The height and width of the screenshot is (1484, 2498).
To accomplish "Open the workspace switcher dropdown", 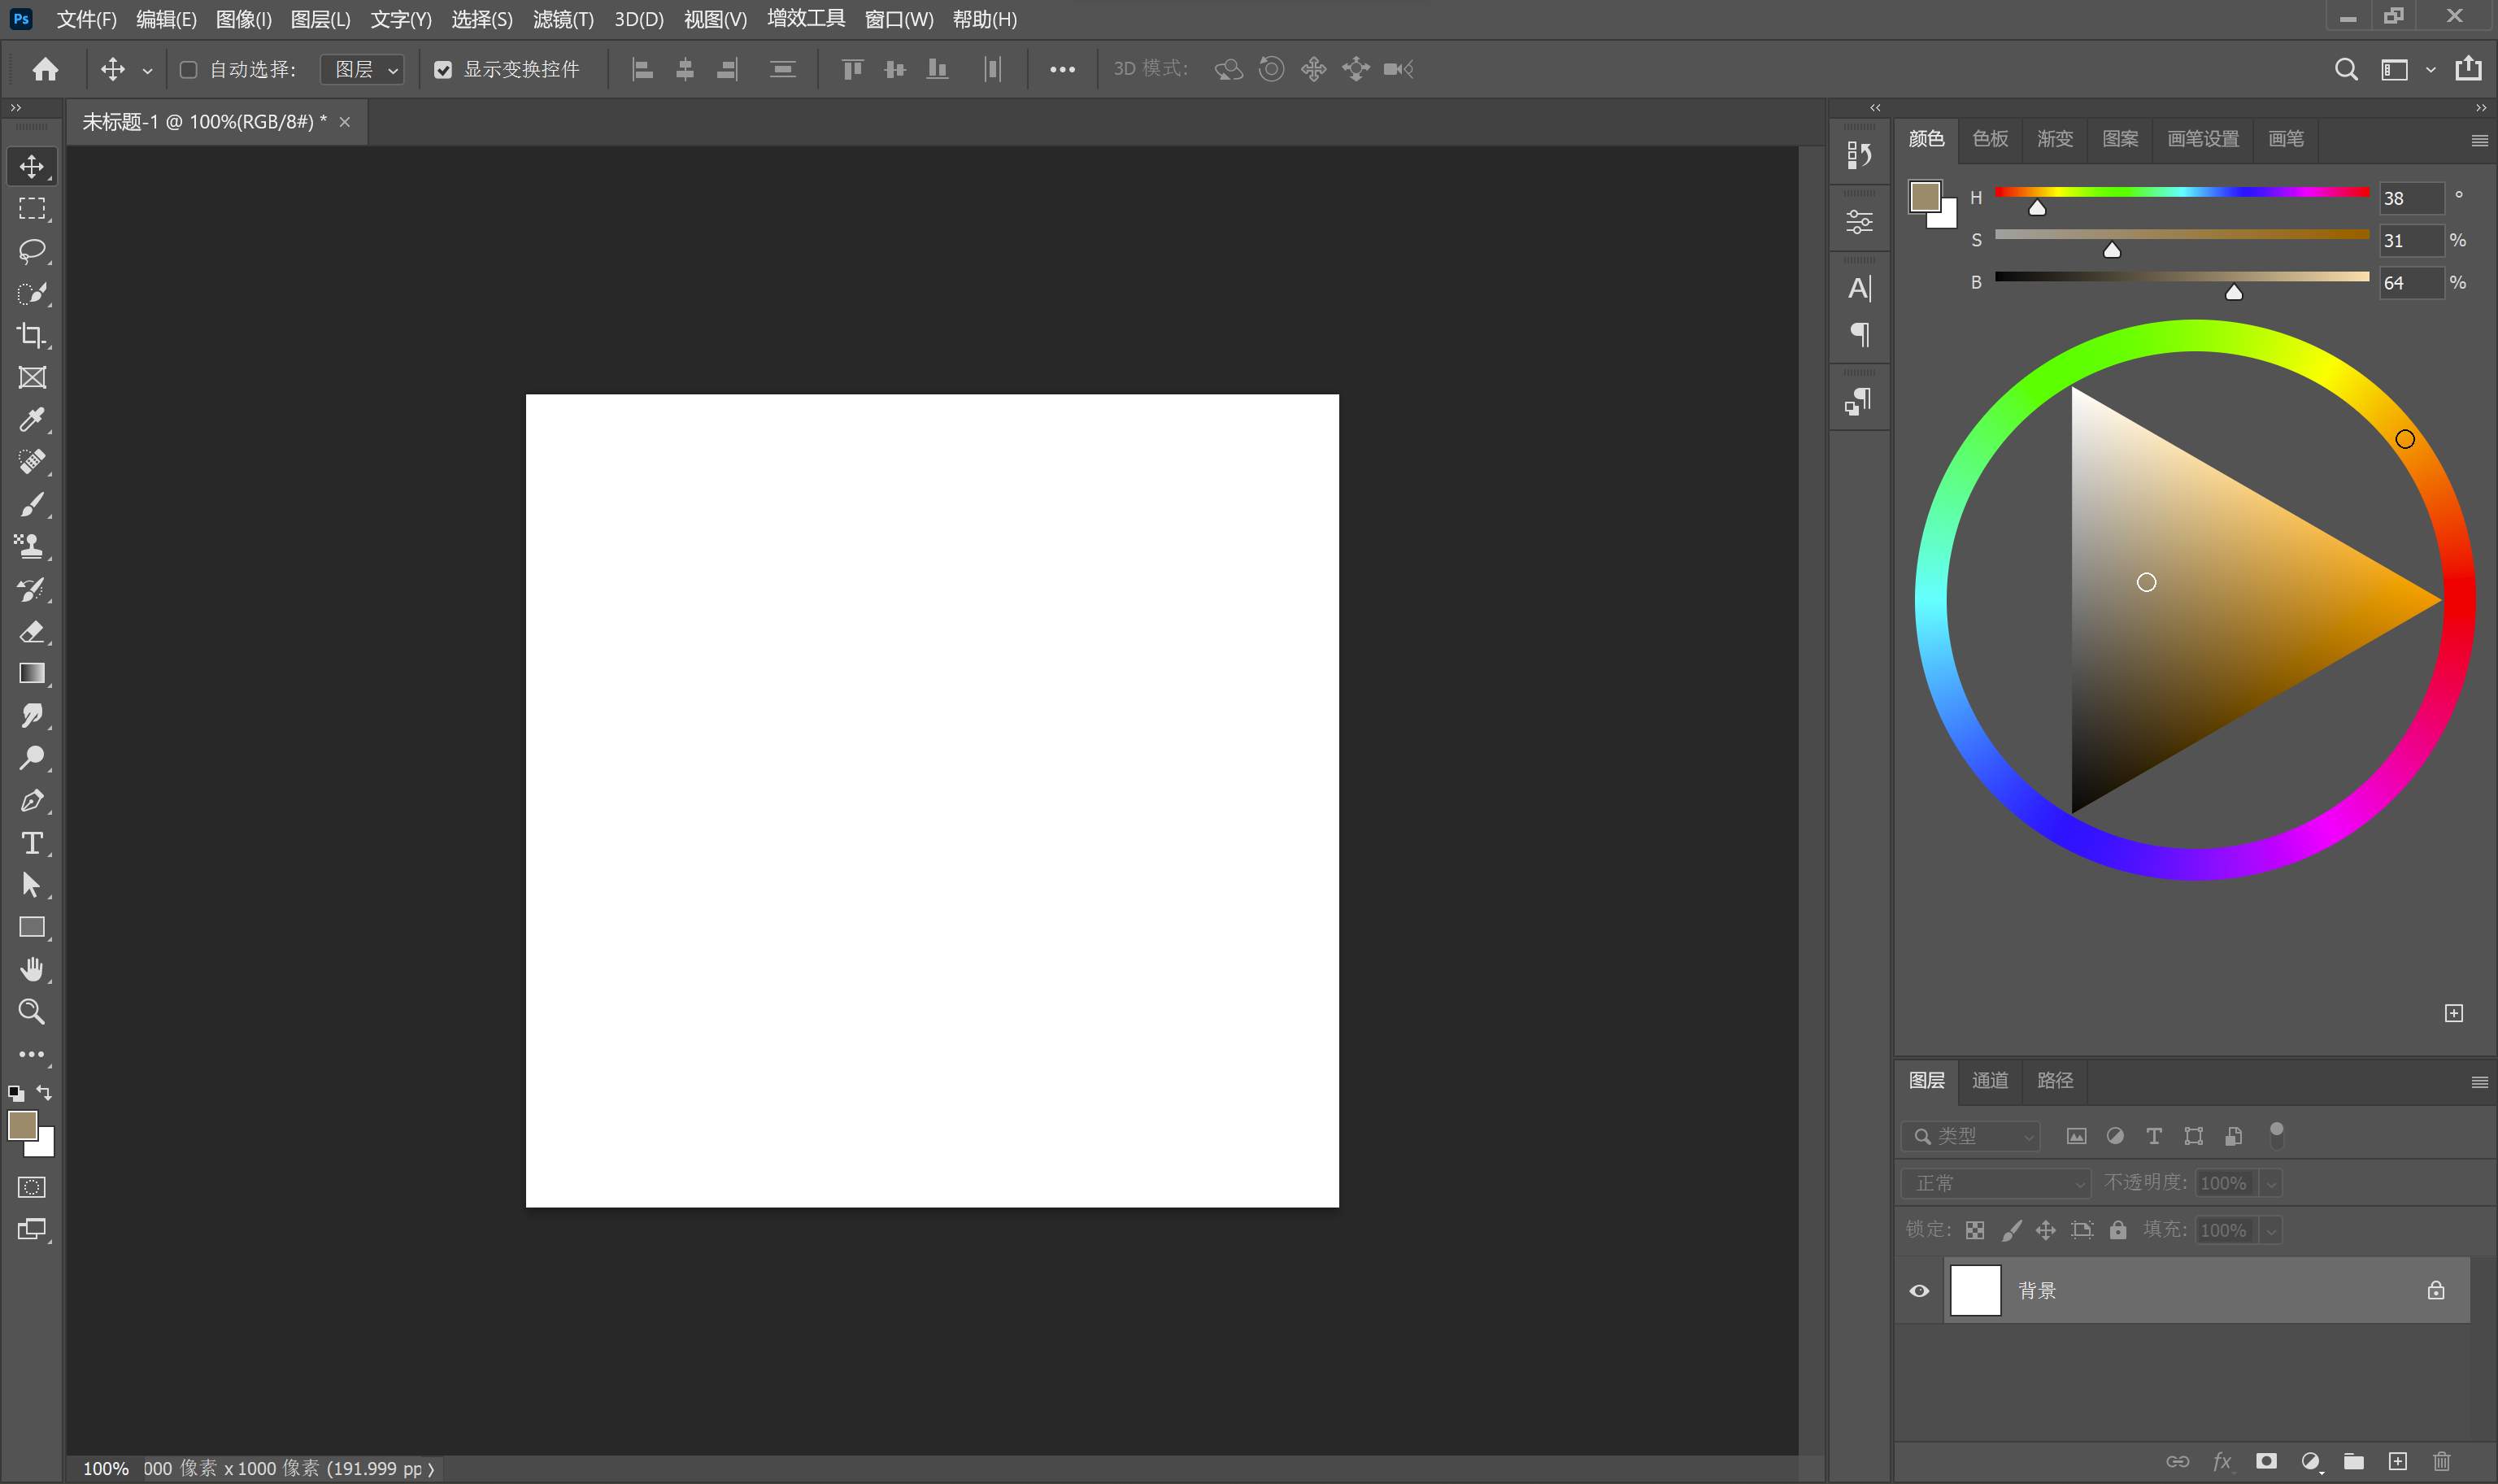I will (2406, 69).
